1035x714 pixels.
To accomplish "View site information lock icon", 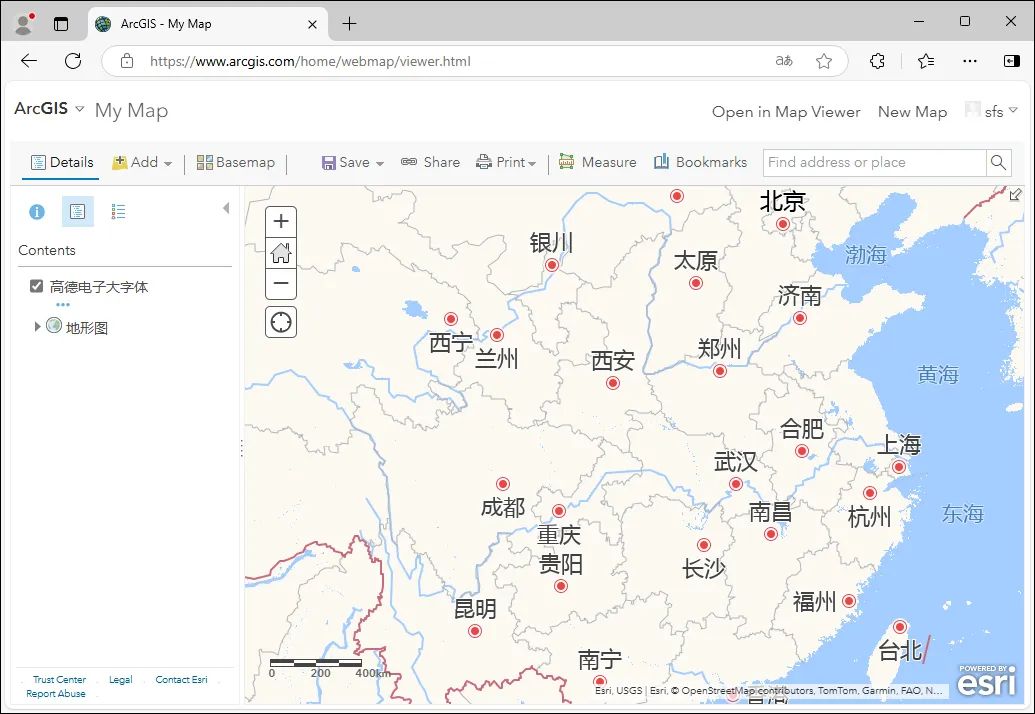I will pyautogui.click(x=127, y=61).
